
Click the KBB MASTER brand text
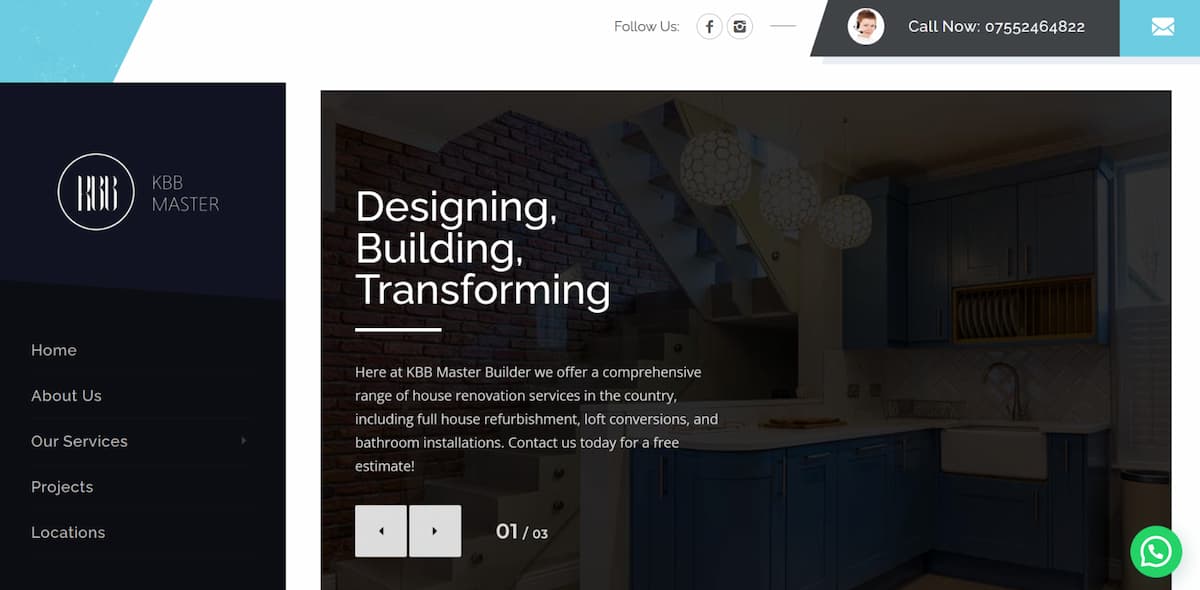[185, 193]
